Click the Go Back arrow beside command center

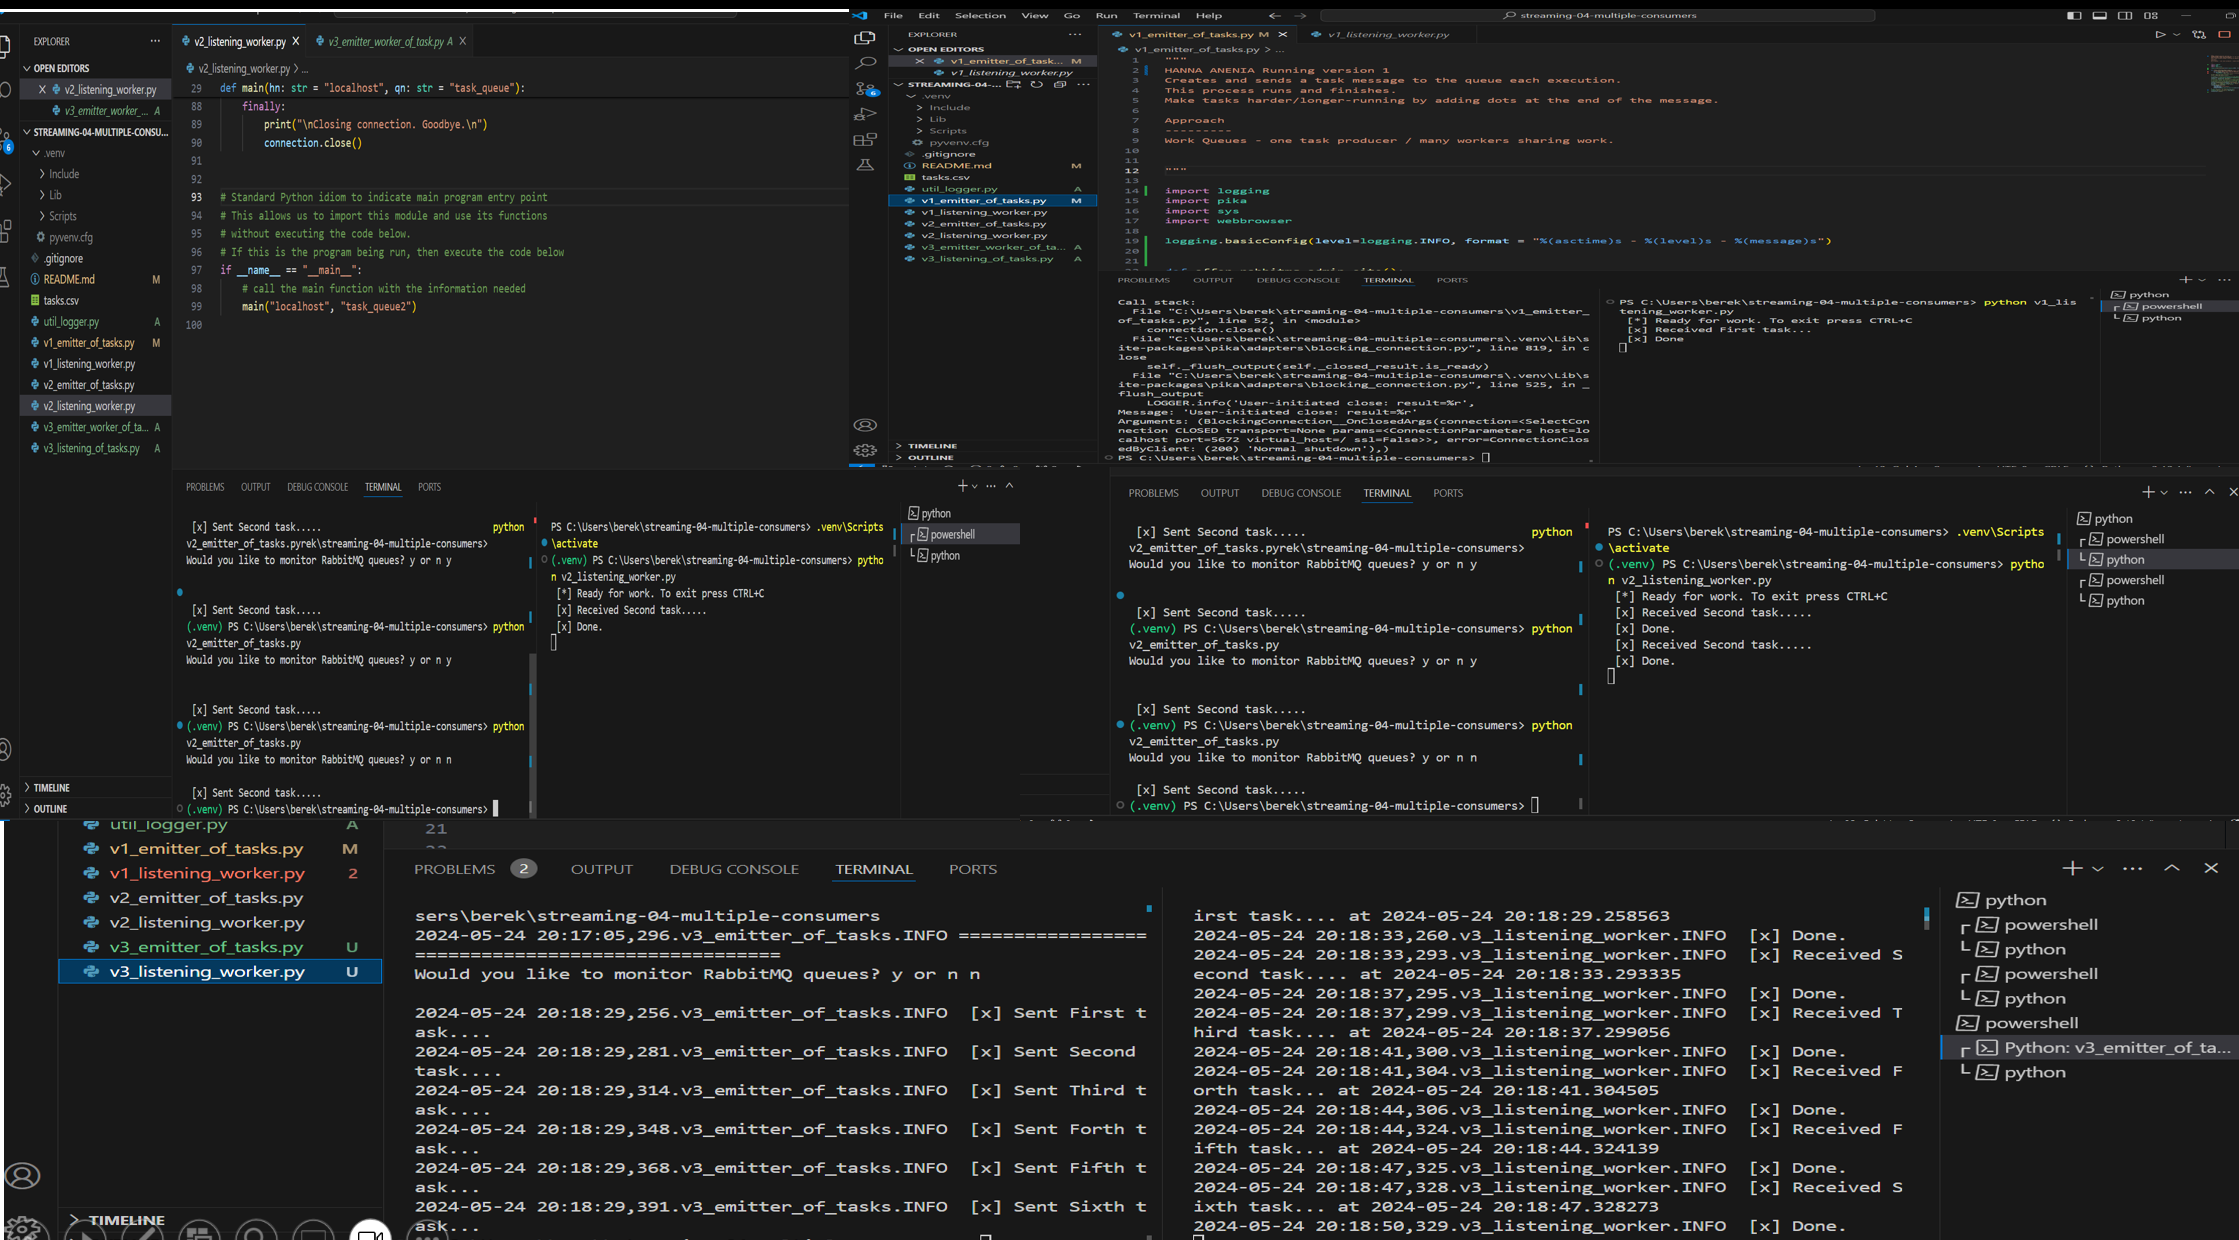(1274, 15)
